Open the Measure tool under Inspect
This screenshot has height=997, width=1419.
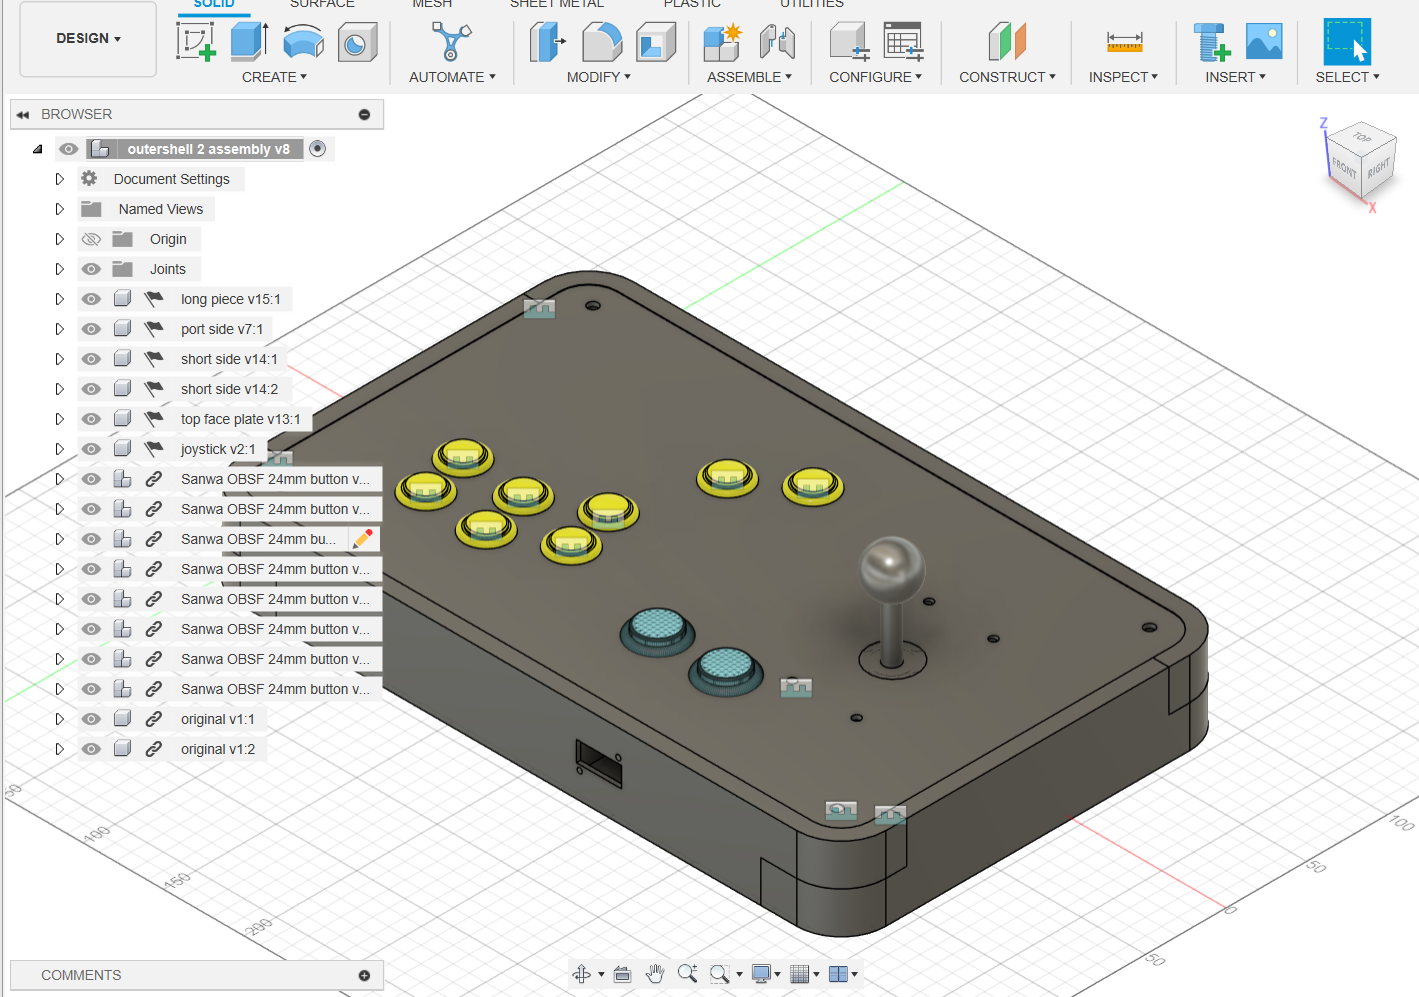click(1123, 42)
